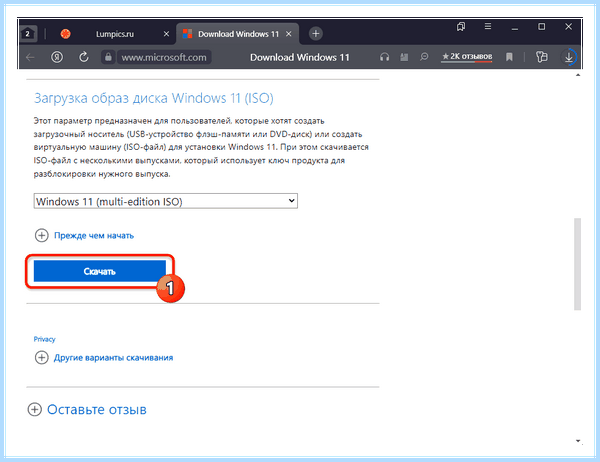Minimize the browser window
The image size is (600, 462).
(x=515, y=27)
